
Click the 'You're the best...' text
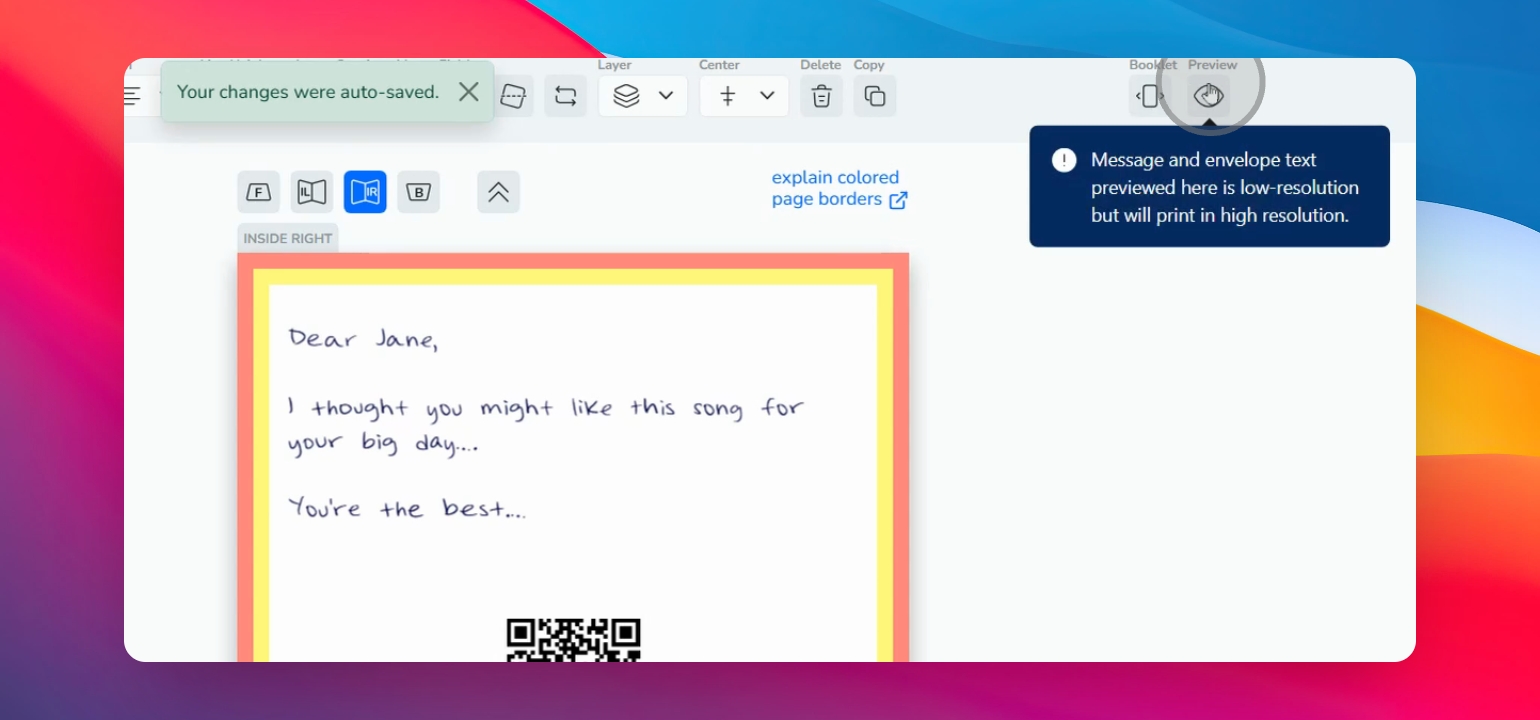[x=406, y=508]
